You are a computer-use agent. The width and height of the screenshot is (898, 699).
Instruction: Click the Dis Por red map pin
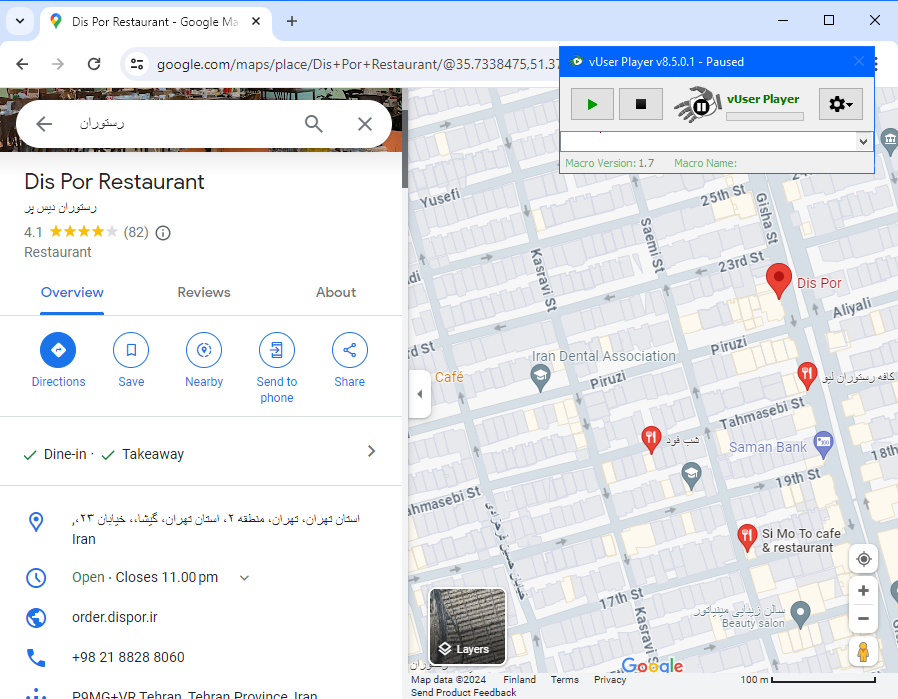(779, 280)
